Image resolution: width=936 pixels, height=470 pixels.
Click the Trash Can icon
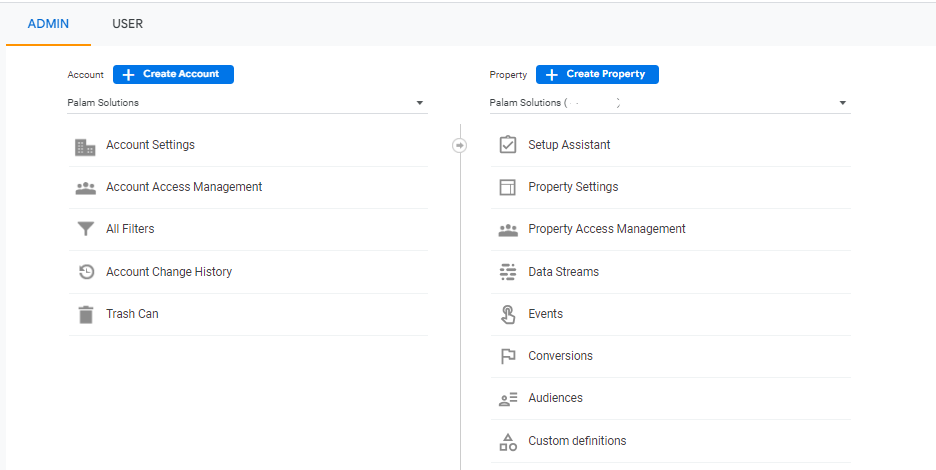click(86, 314)
